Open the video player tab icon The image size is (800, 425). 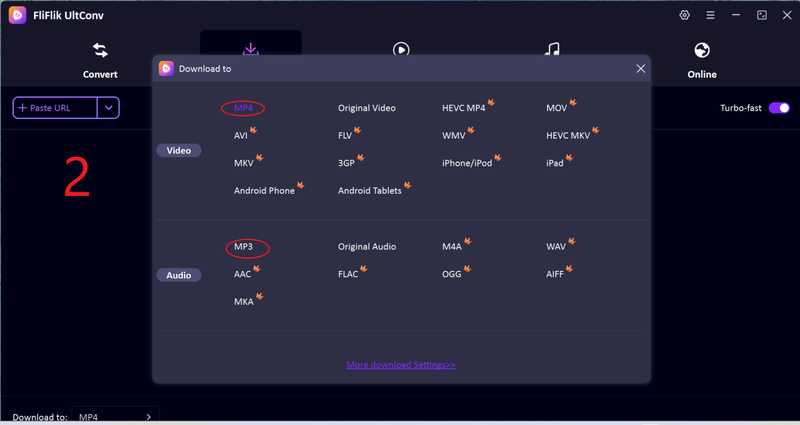coord(400,50)
